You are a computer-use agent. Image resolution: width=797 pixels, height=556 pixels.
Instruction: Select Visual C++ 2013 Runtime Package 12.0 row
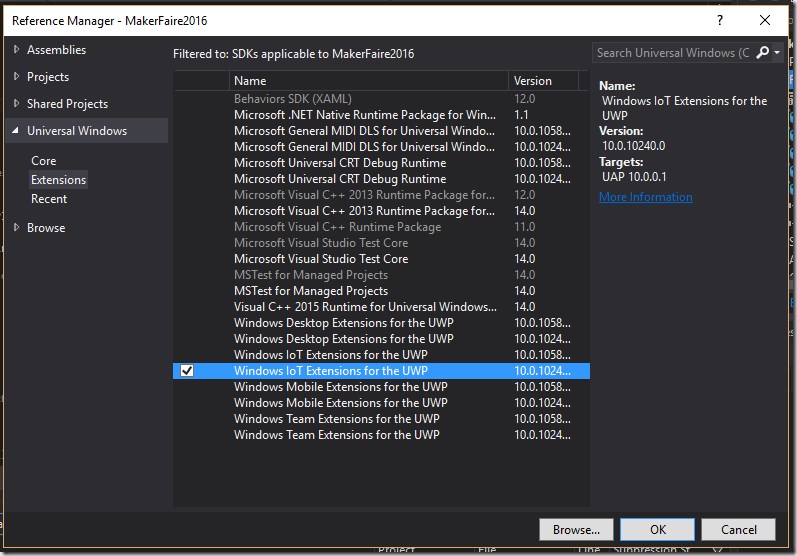pos(381,195)
